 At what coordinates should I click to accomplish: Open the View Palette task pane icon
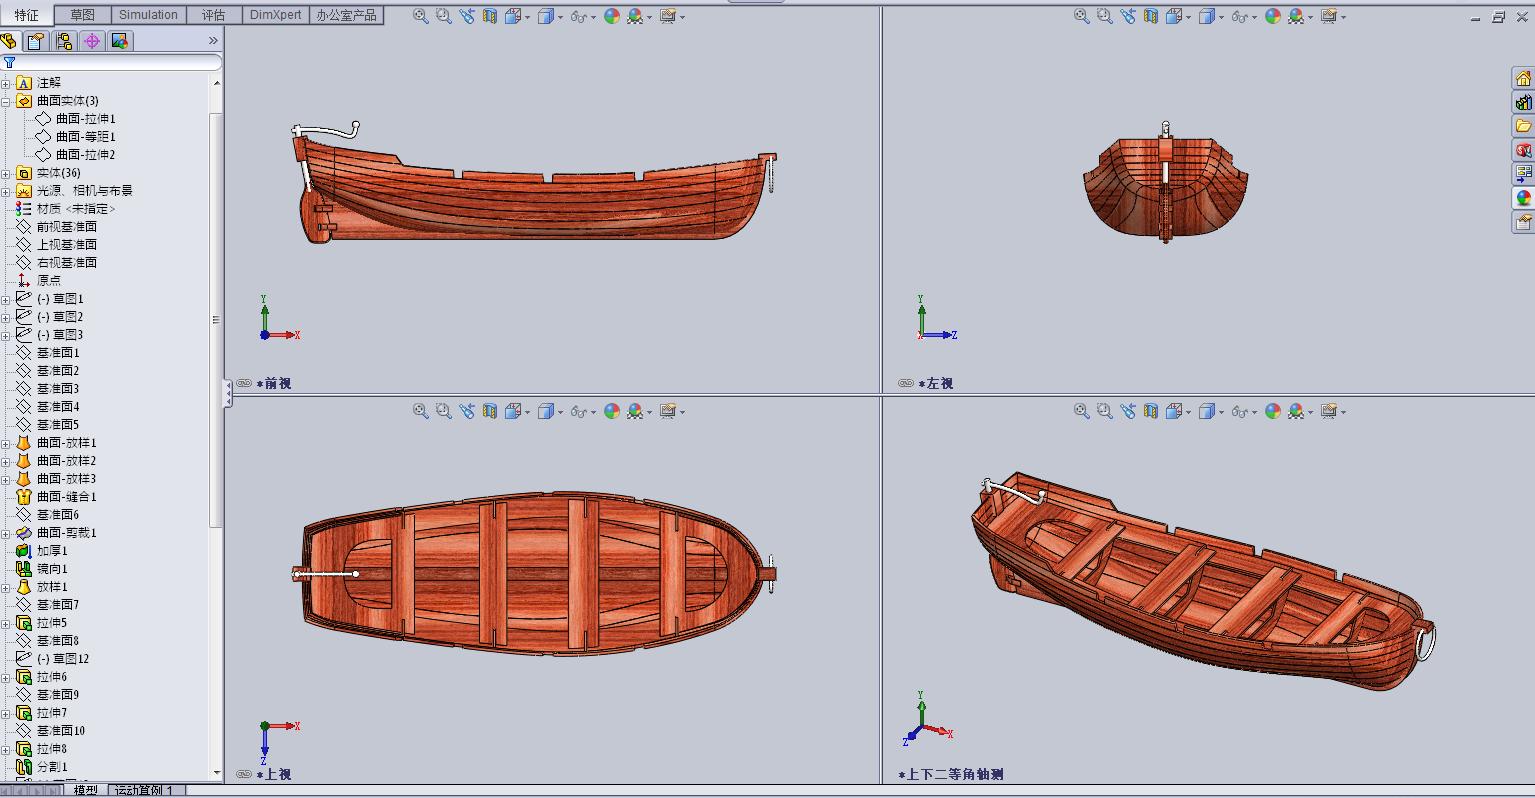pyautogui.click(x=1523, y=174)
